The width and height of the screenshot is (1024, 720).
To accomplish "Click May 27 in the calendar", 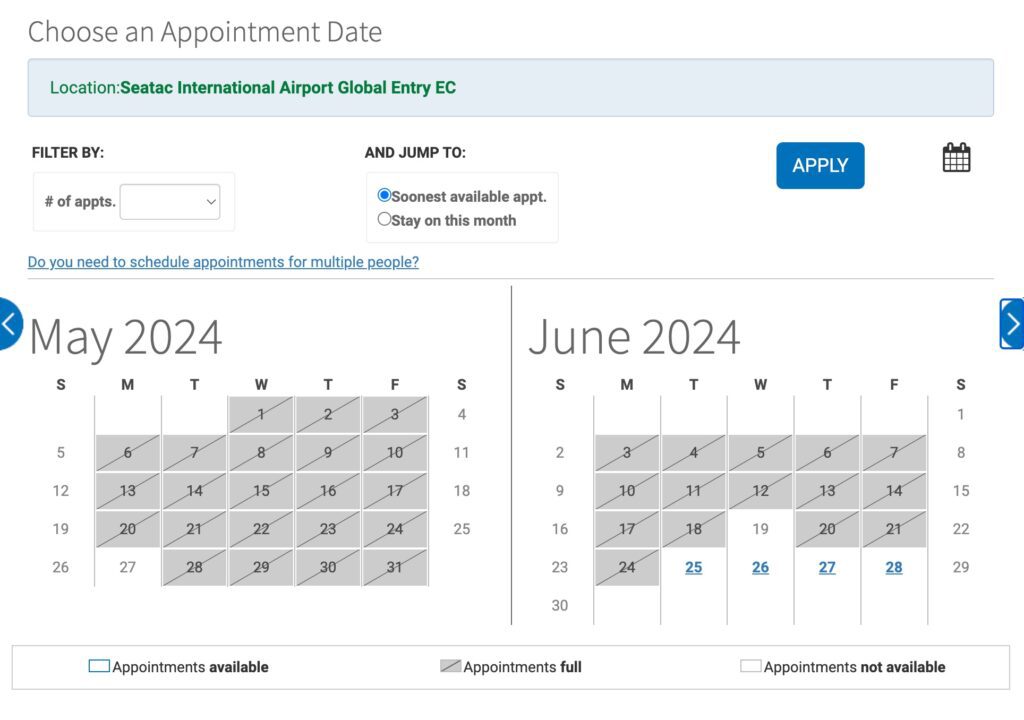I will 127,567.
